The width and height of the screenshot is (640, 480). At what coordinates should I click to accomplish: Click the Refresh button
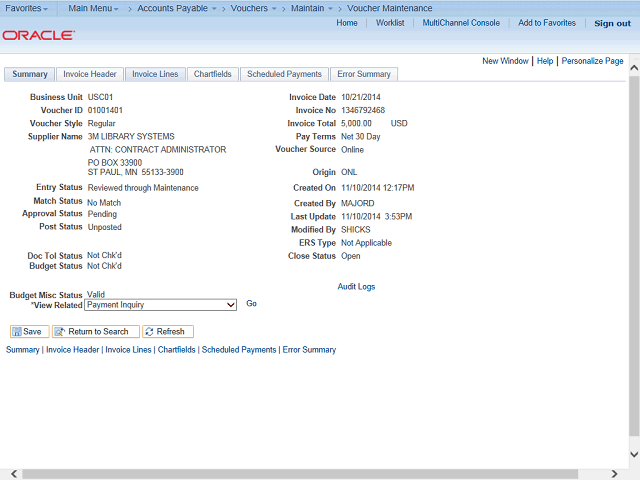(x=168, y=331)
